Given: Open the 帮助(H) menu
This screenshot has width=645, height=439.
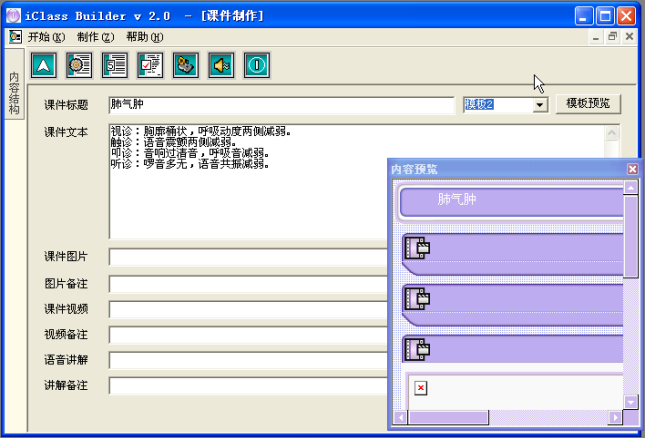Looking at the screenshot, I should tap(144, 37).
